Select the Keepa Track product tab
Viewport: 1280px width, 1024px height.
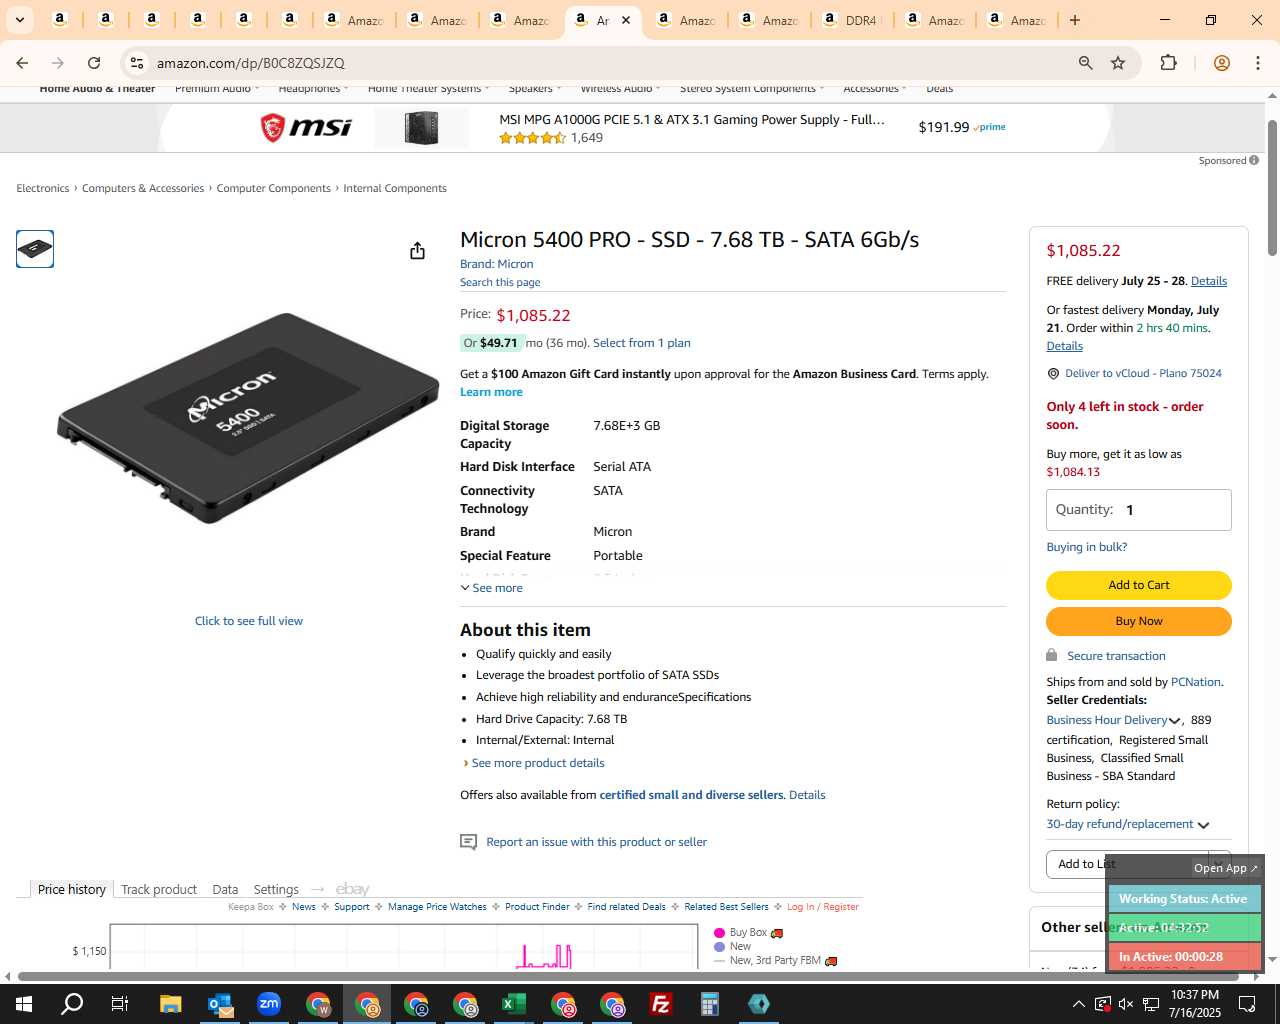pos(159,889)
